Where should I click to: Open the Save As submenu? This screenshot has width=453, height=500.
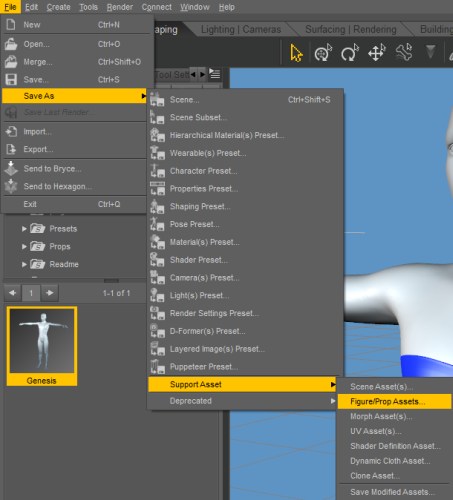tap(74, 96)
